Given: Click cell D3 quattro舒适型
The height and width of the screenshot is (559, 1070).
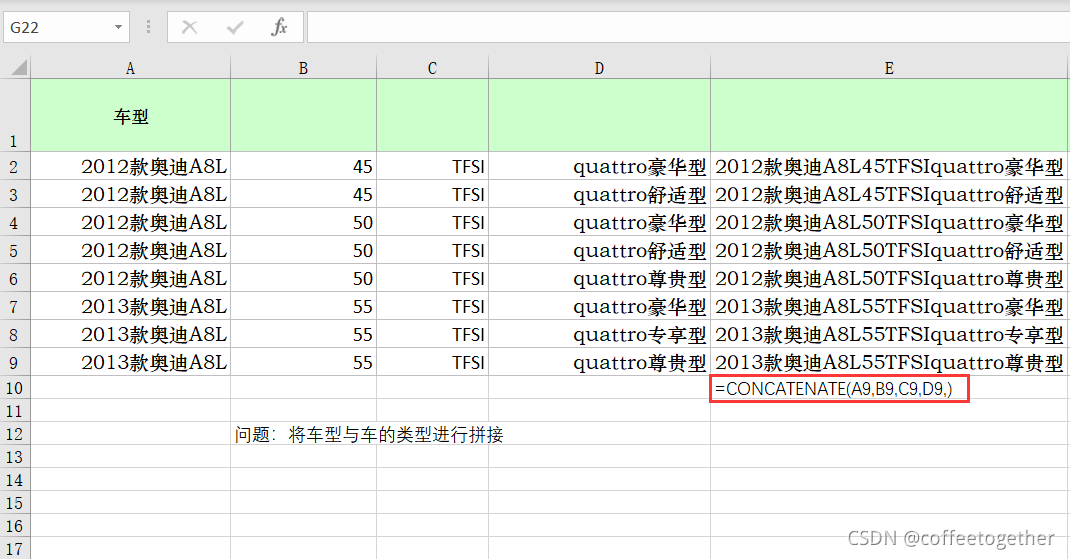Looking at the screenshot, I should (599, 195).
